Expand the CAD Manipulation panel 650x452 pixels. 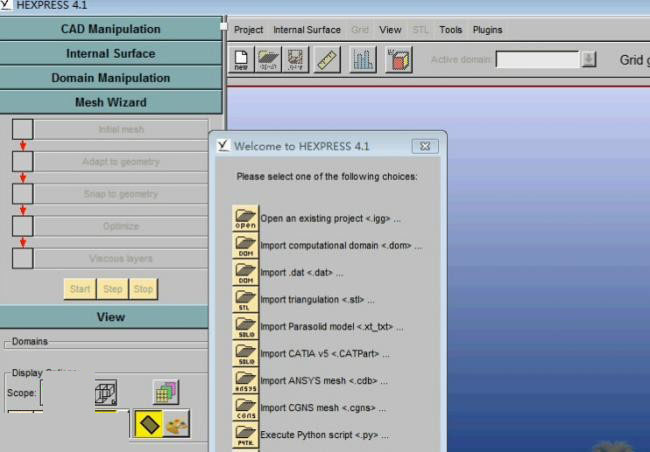[x=111, y=29]
